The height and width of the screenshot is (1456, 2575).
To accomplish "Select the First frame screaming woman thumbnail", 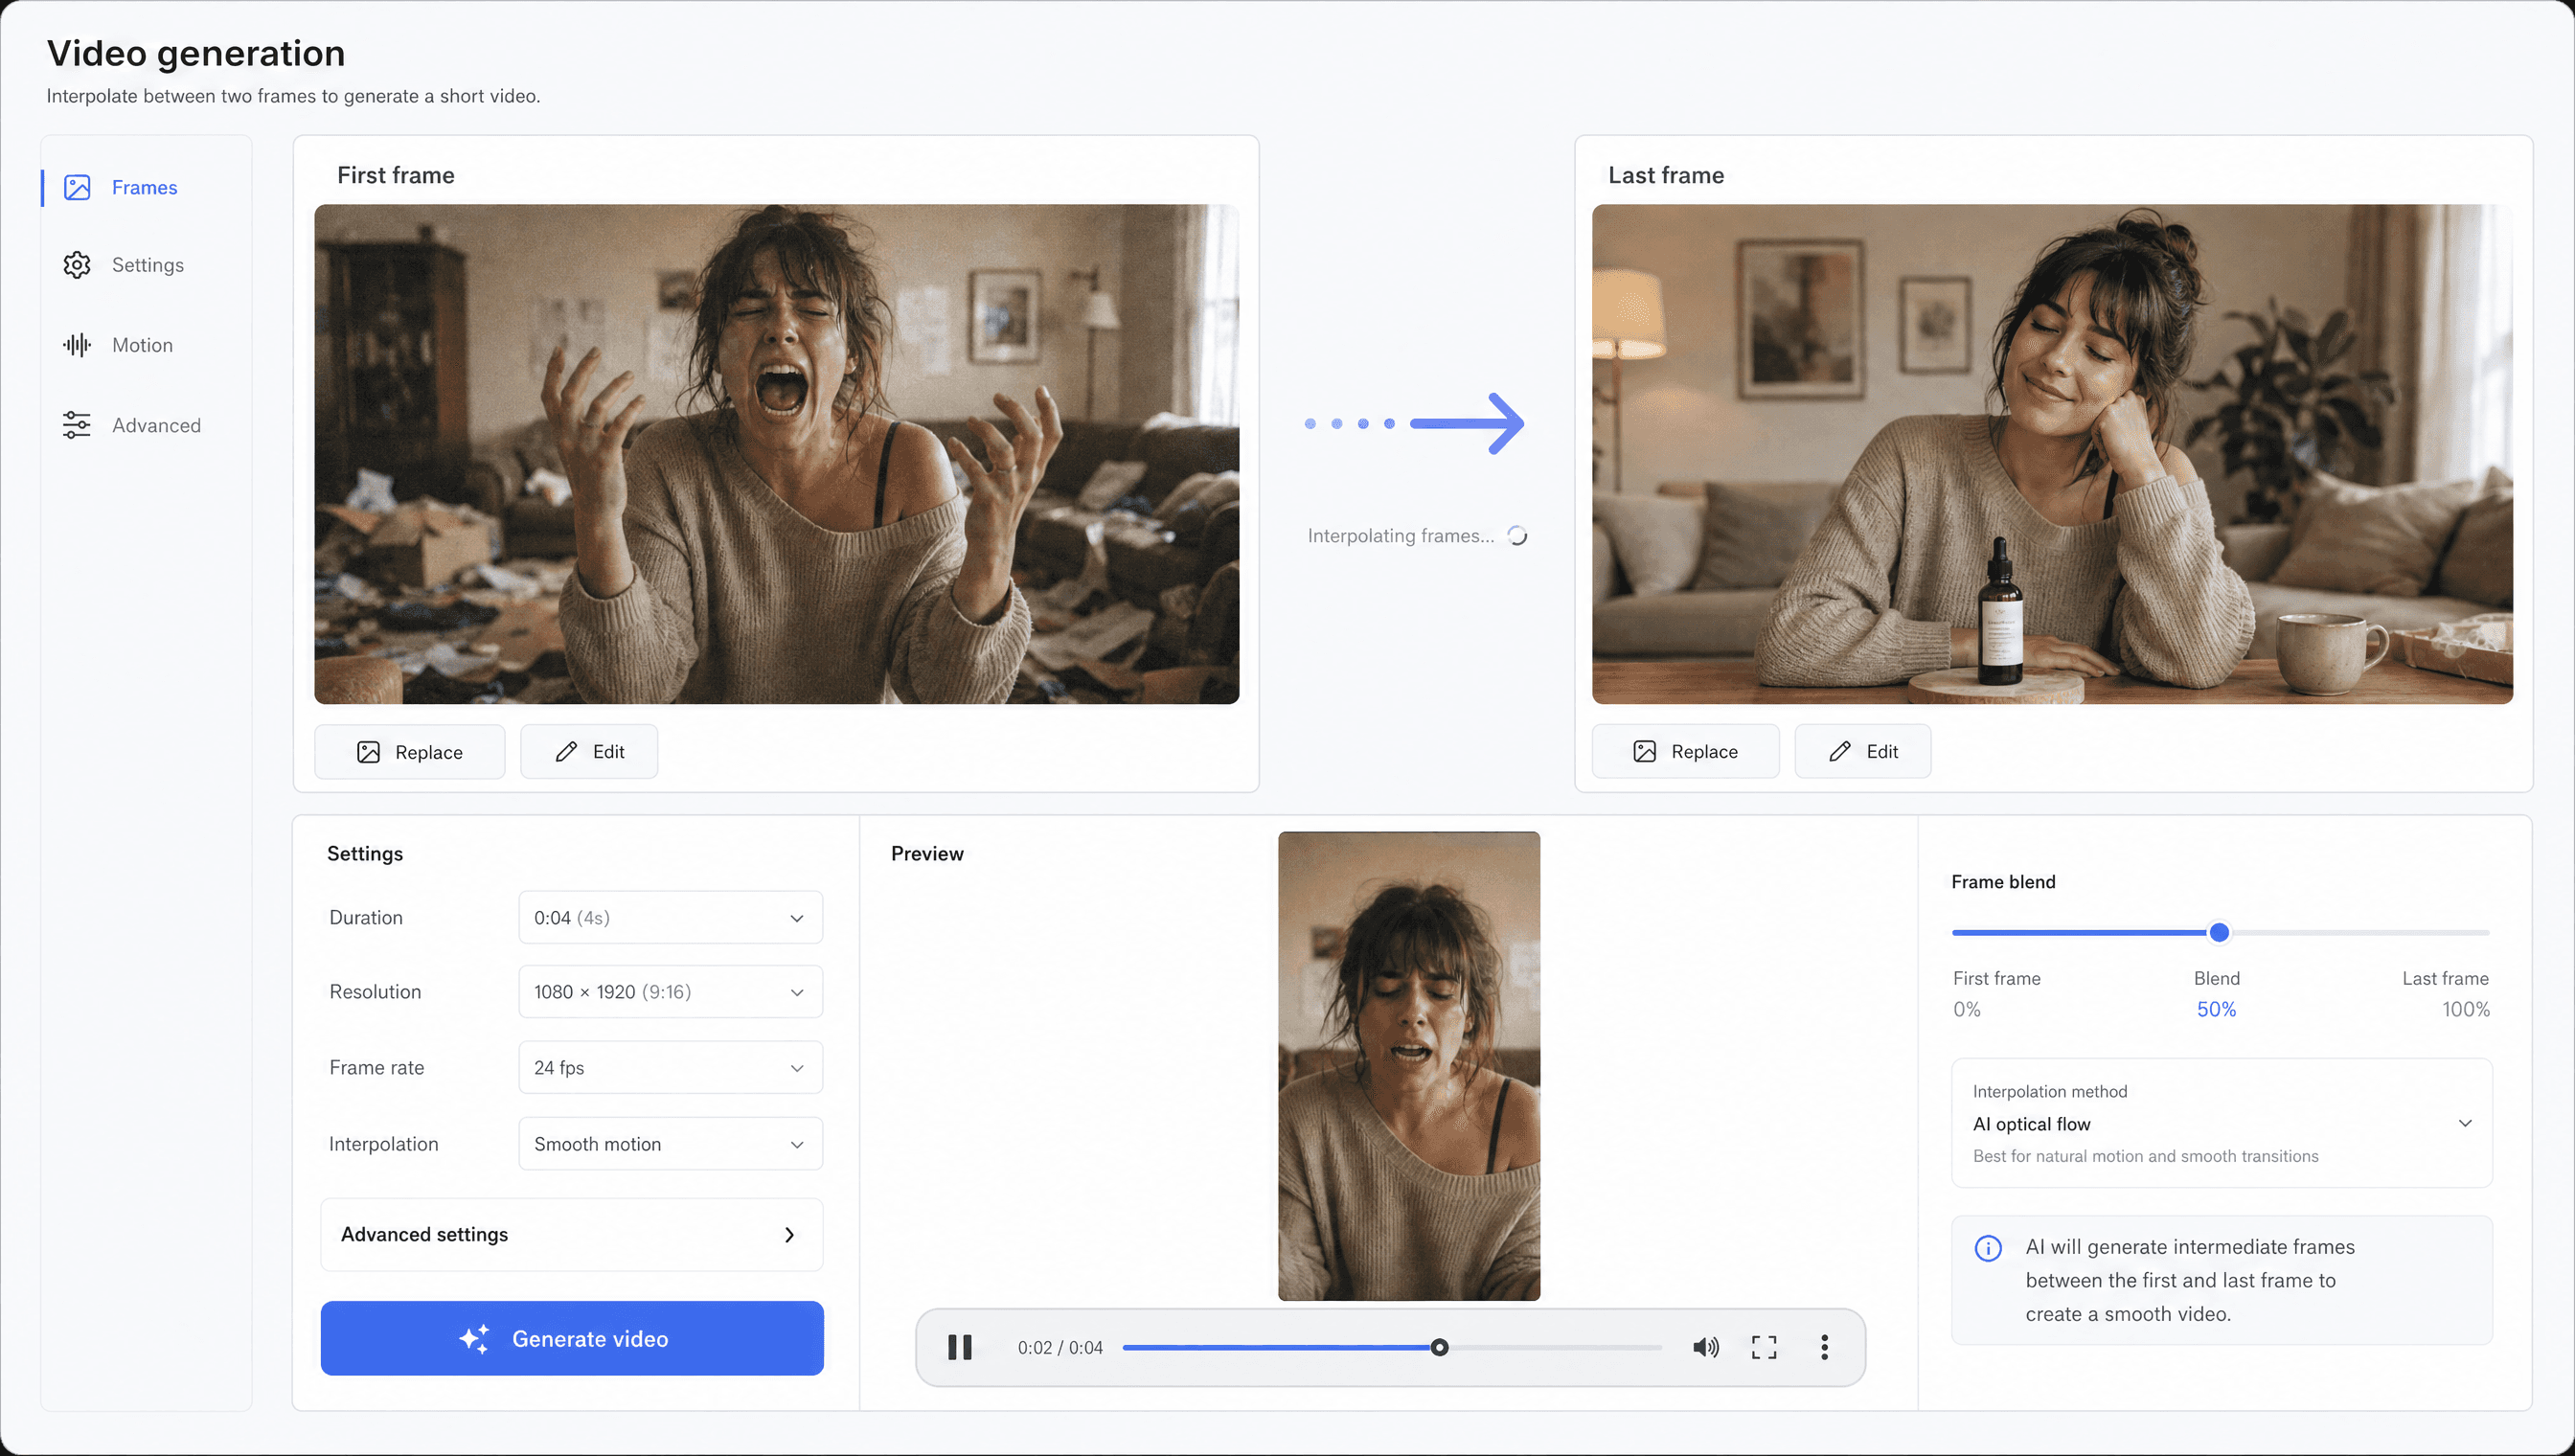I will tap(777, 454).
